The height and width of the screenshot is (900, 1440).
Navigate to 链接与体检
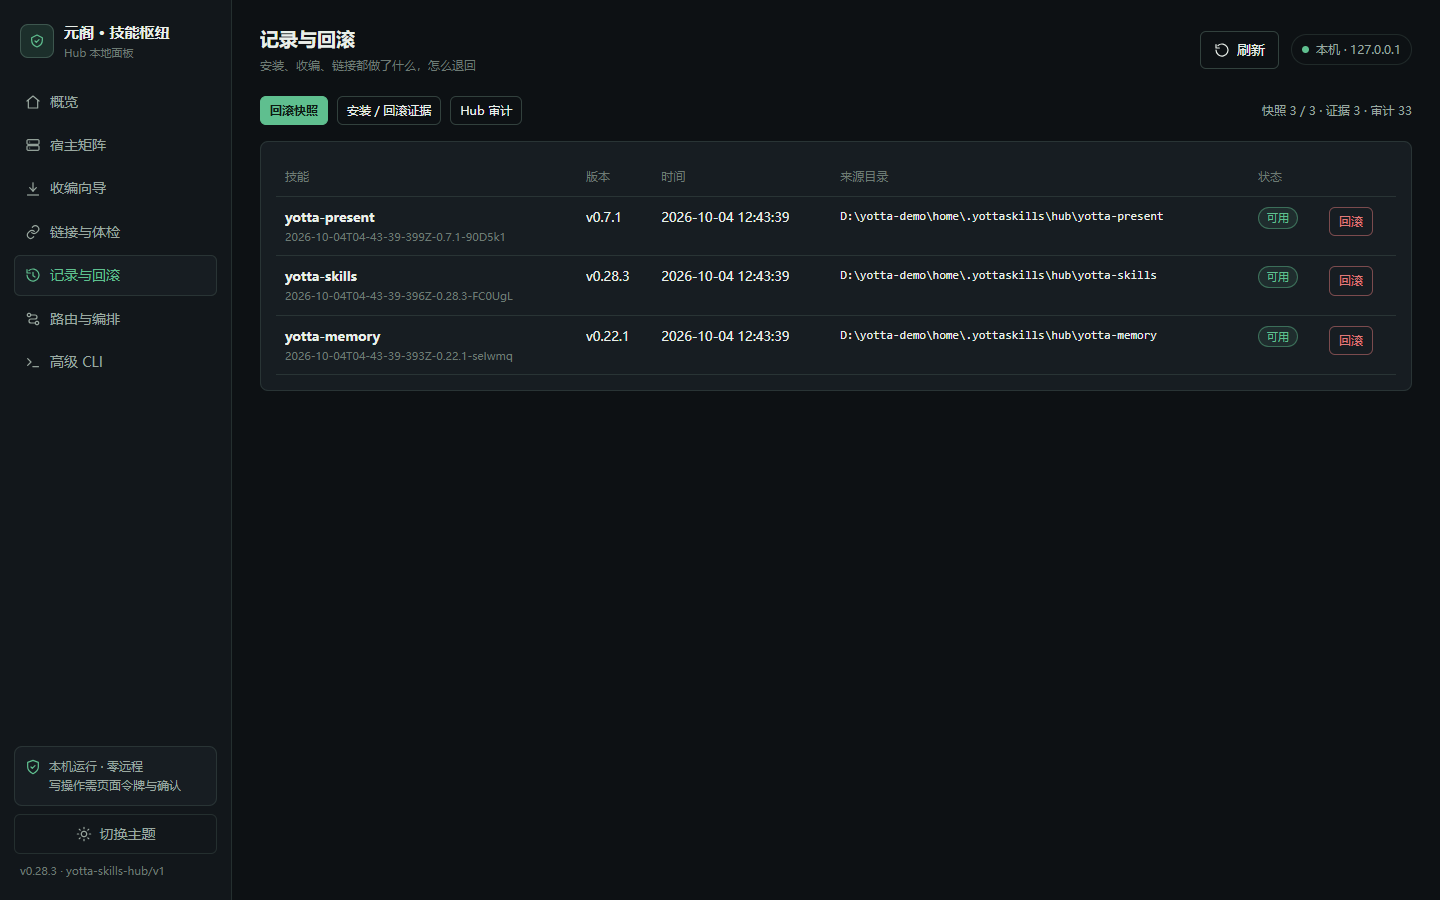click(x=115, y=232)
